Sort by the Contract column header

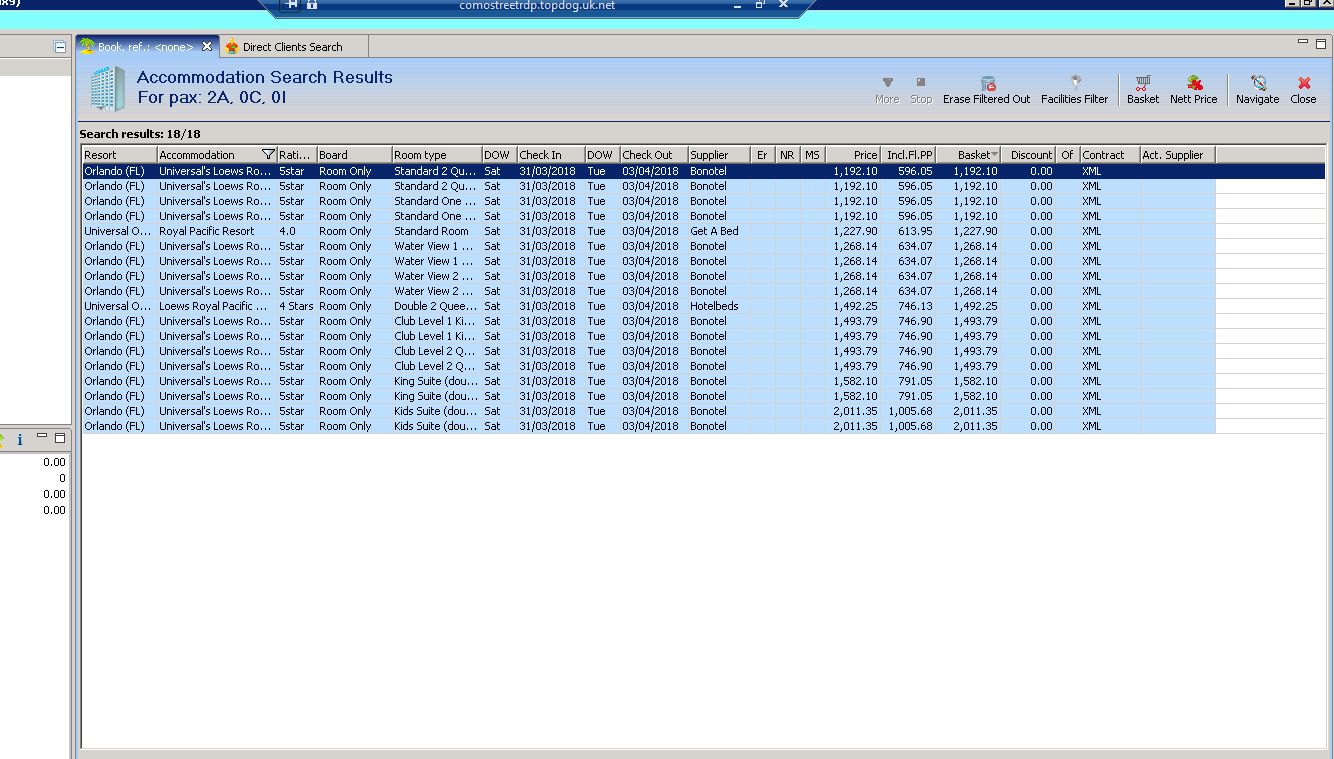click(x=1110, y=155)
